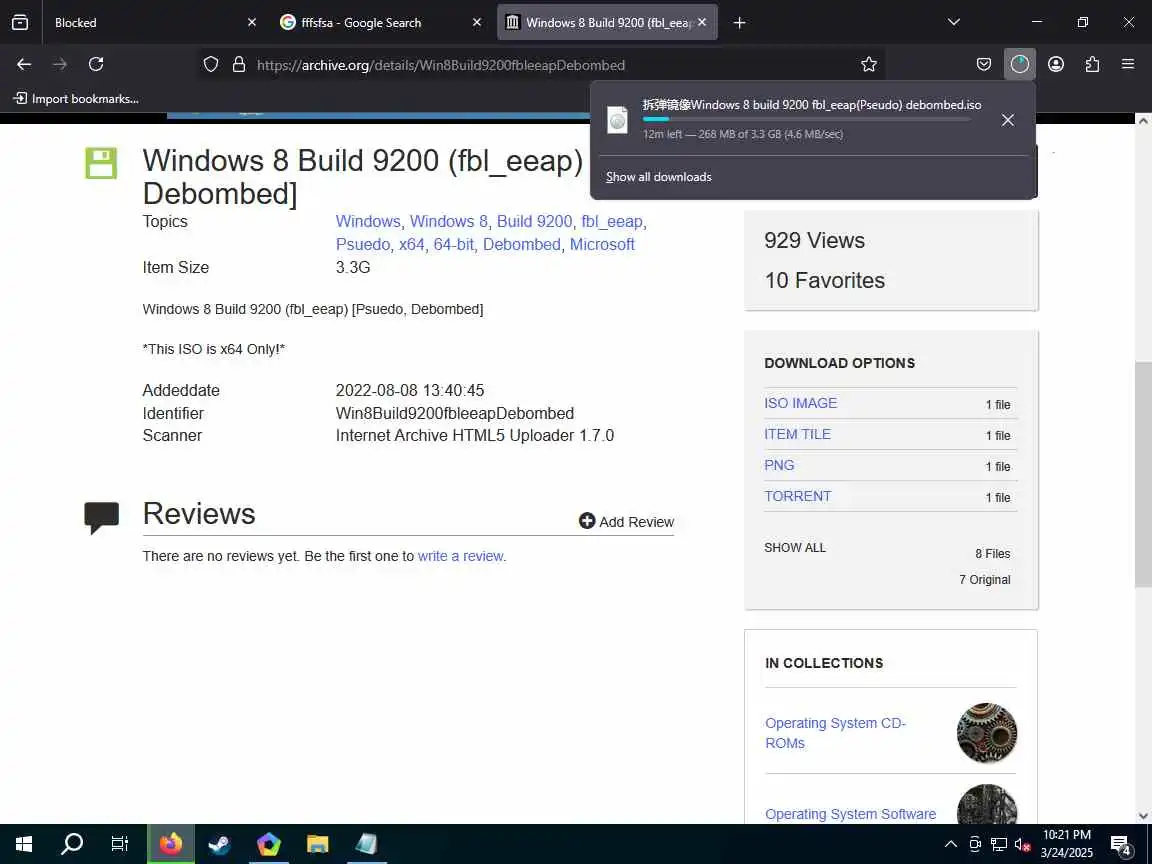
Task: Open Firefox View icon in tab bar
Action: [21, 23]
